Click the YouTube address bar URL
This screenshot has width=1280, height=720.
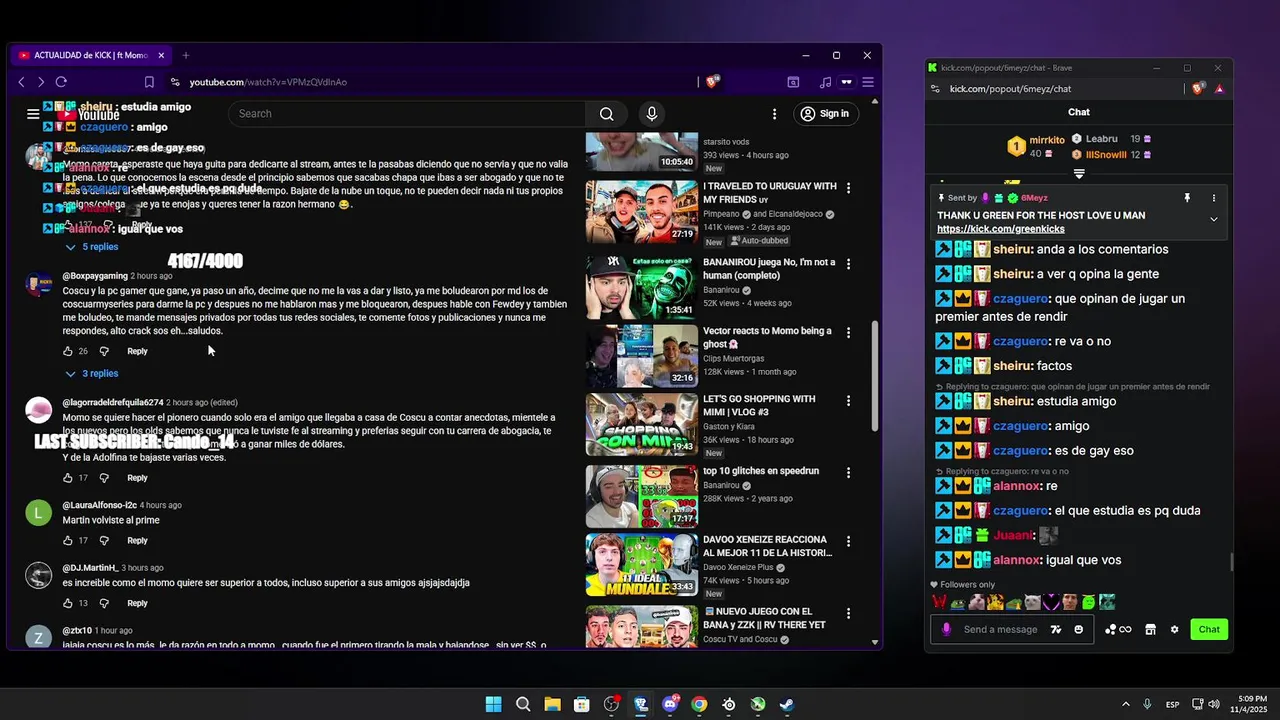pyautogui.click(x=268, y=82)
